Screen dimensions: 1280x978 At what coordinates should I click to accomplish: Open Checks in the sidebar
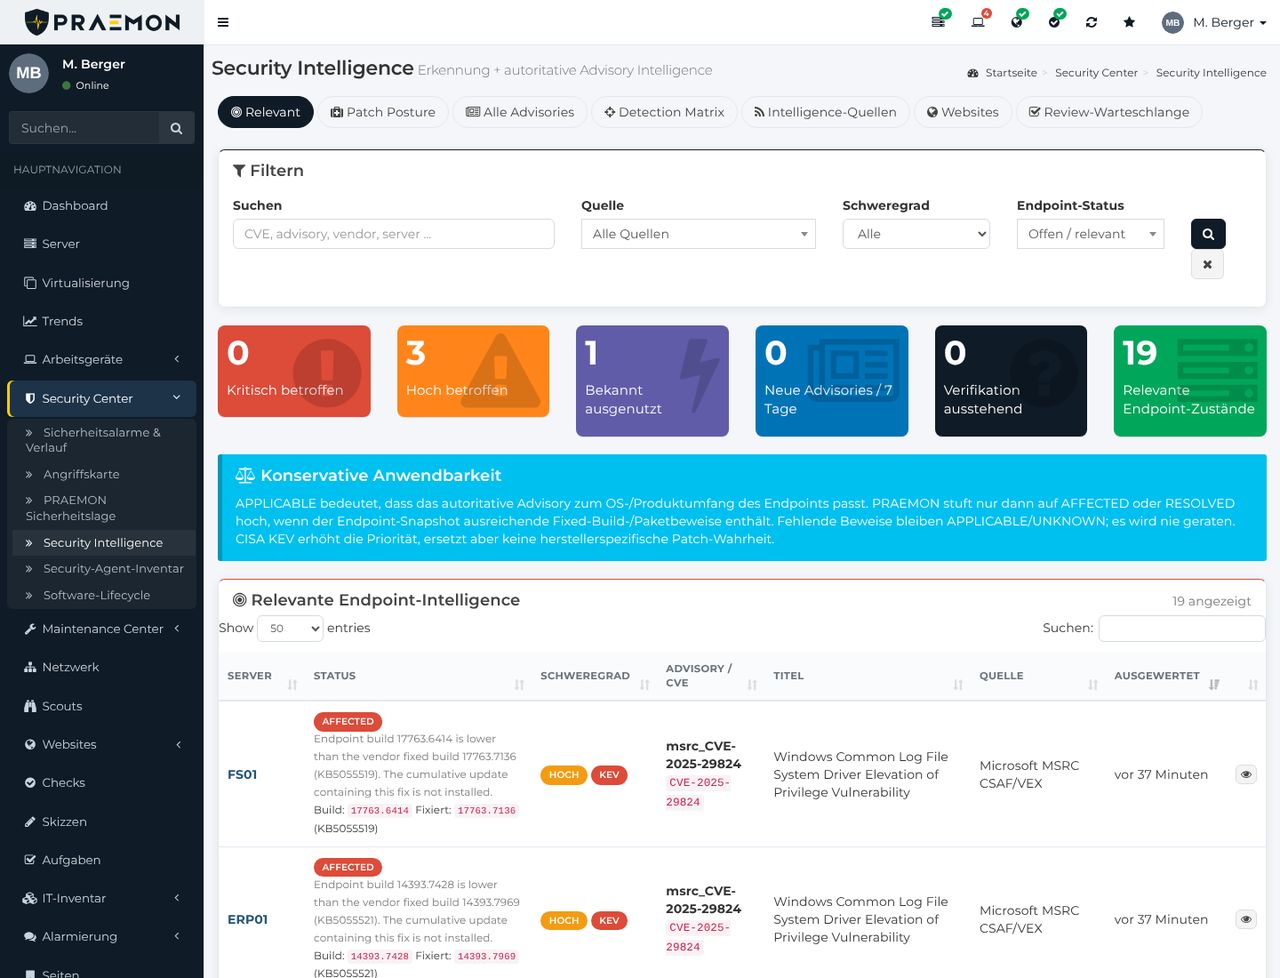[102, 783]
